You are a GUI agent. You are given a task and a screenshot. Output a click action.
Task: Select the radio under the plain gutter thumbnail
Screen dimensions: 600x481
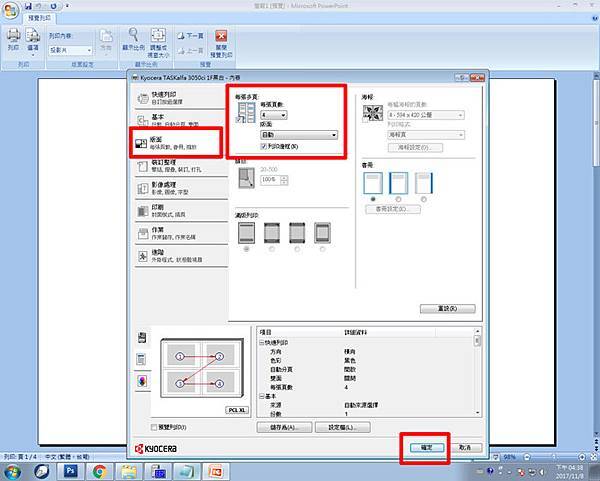(373, 199)
